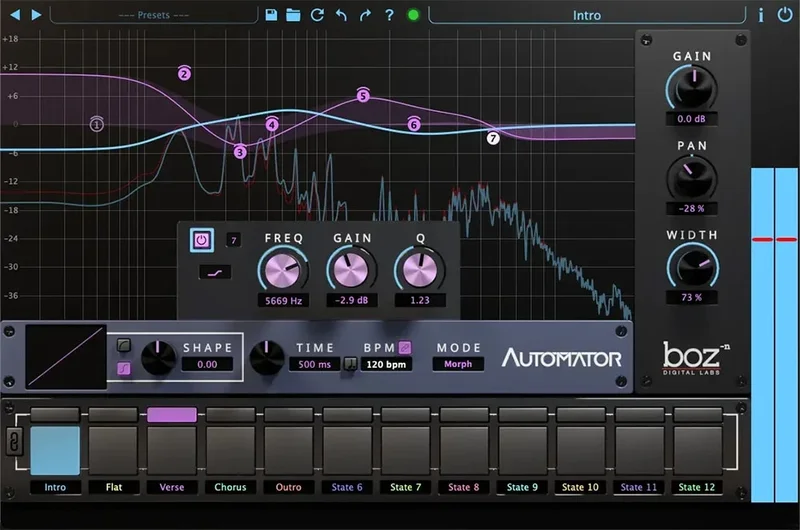Click the State 10 label

(581, 487)
